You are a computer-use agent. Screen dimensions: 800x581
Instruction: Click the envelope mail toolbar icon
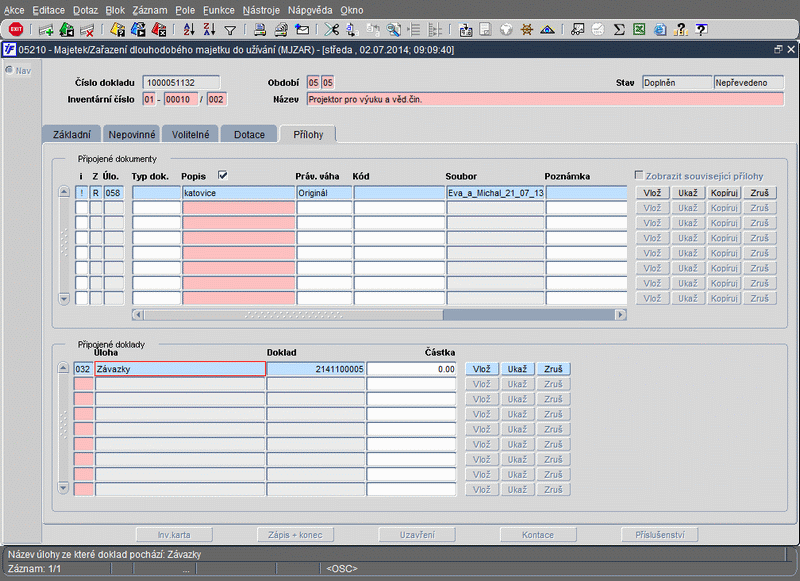(x=303, y=30)
